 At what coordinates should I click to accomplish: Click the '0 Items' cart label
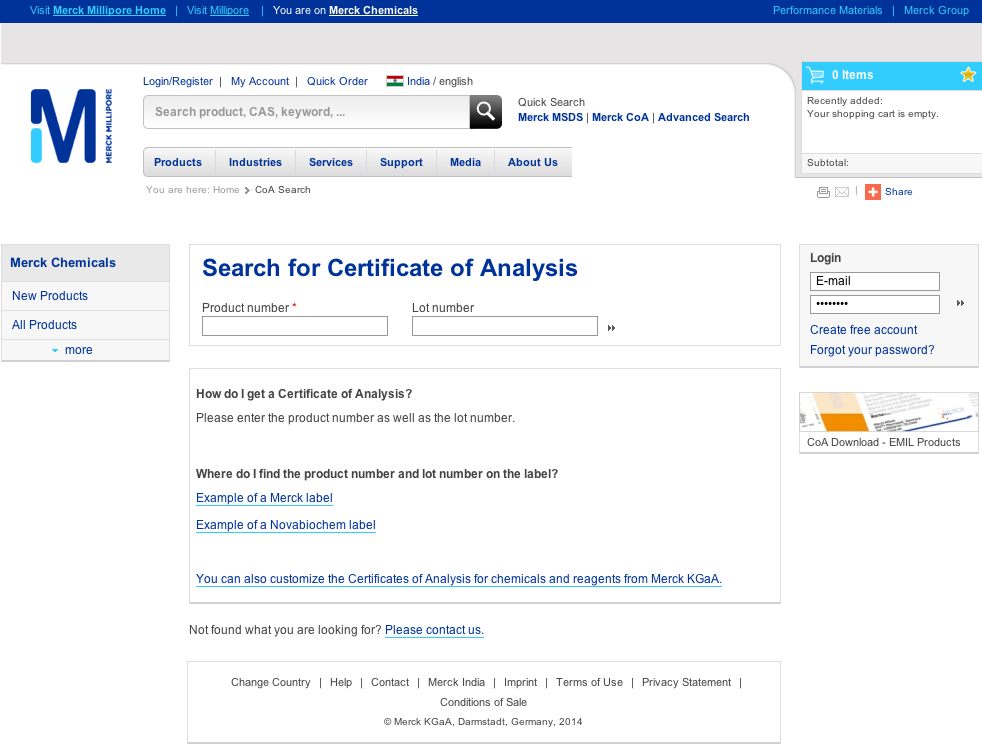point(852,75)
